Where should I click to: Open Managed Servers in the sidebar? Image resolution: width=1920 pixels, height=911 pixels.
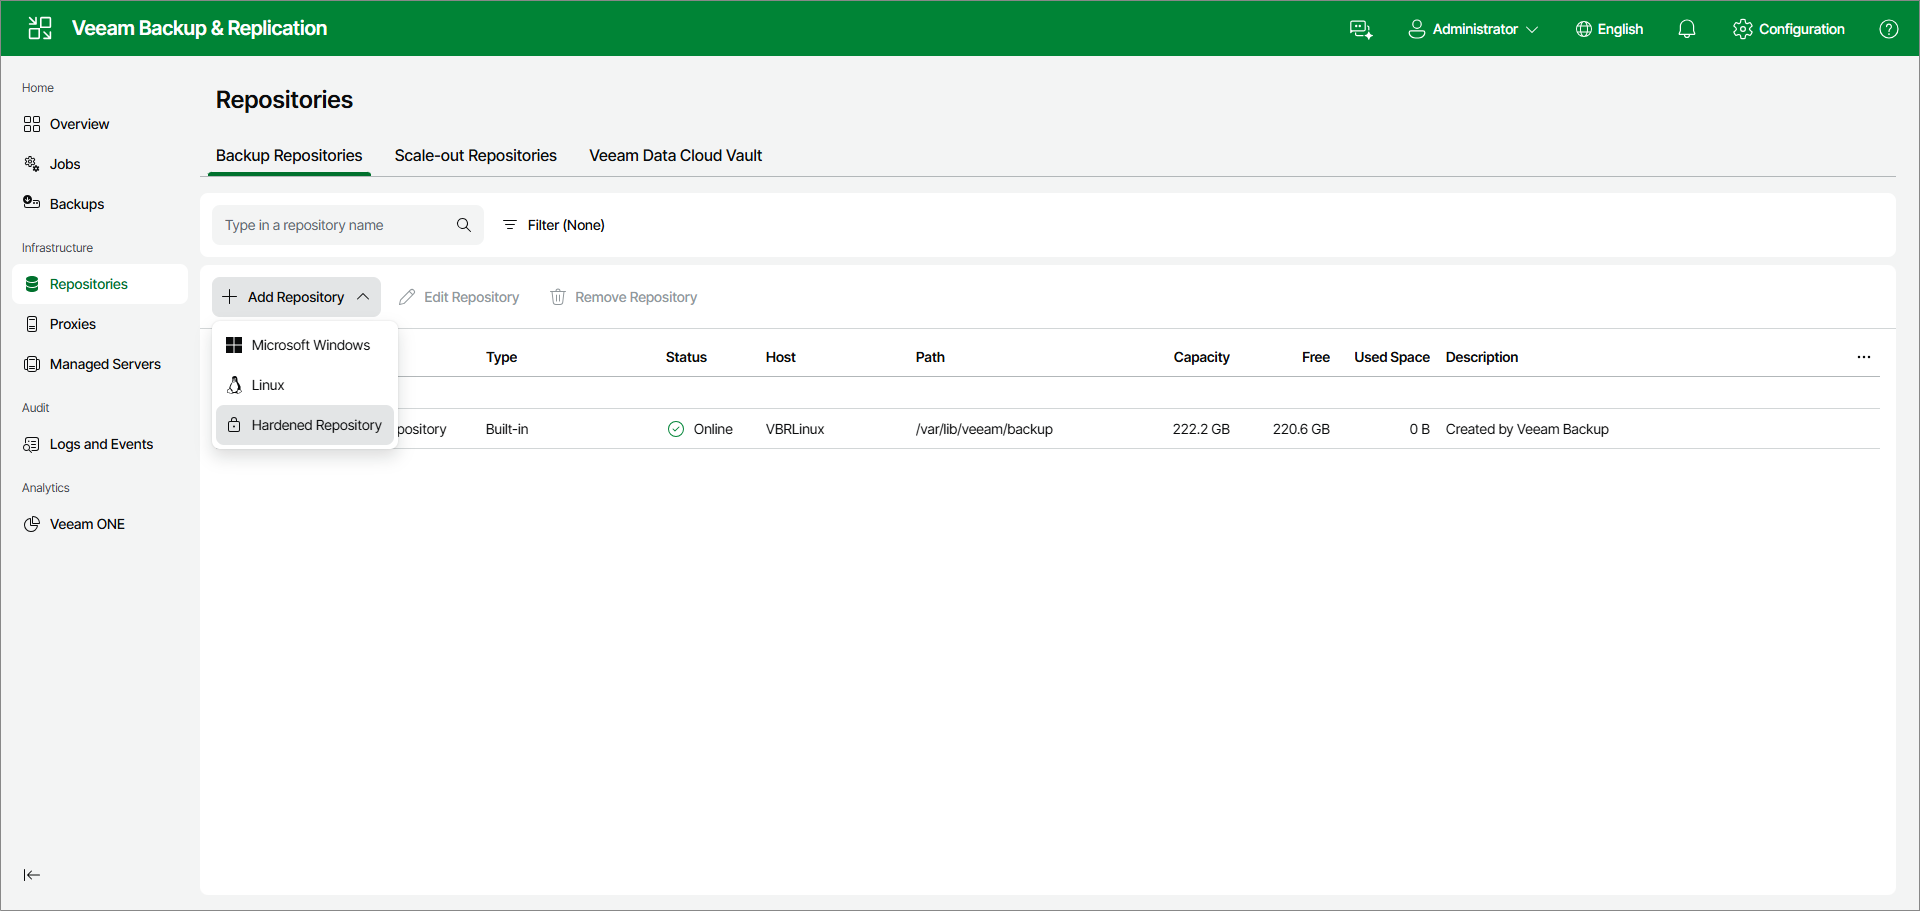click(x=100, y=364)
